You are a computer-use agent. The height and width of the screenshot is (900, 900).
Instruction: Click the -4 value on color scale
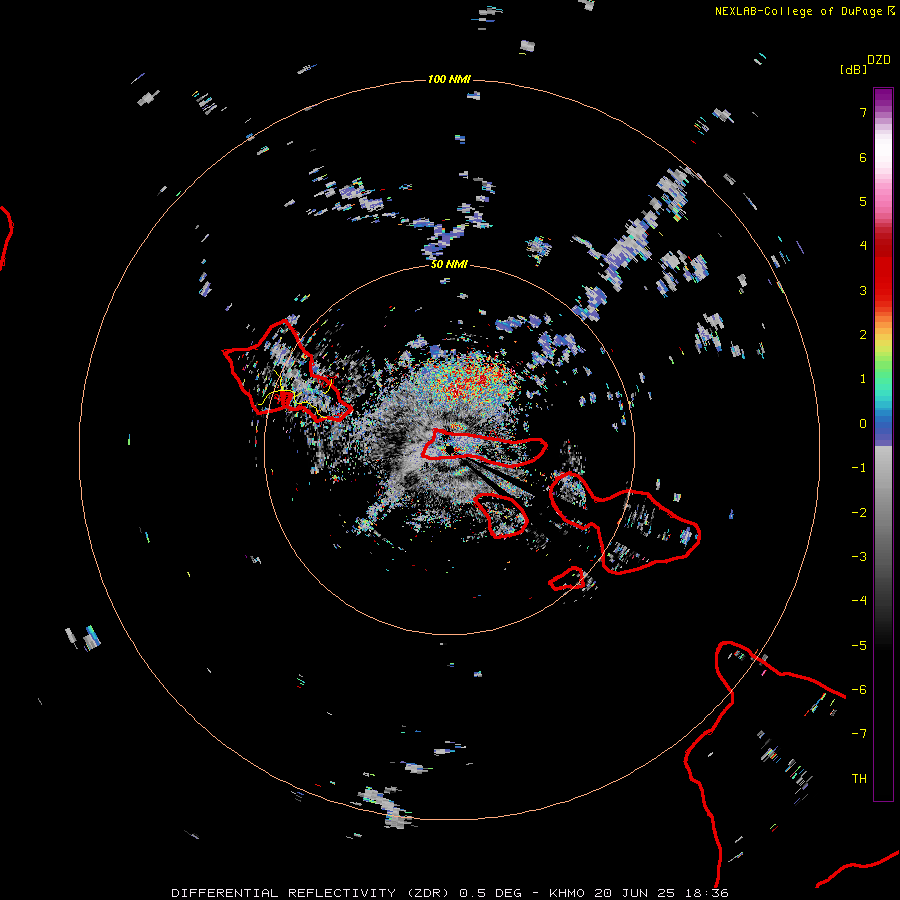pos(859,601)
